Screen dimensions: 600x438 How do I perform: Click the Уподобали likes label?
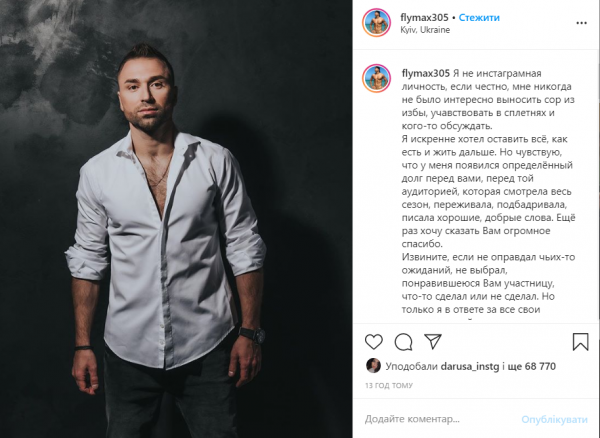(x=411, y=366)
